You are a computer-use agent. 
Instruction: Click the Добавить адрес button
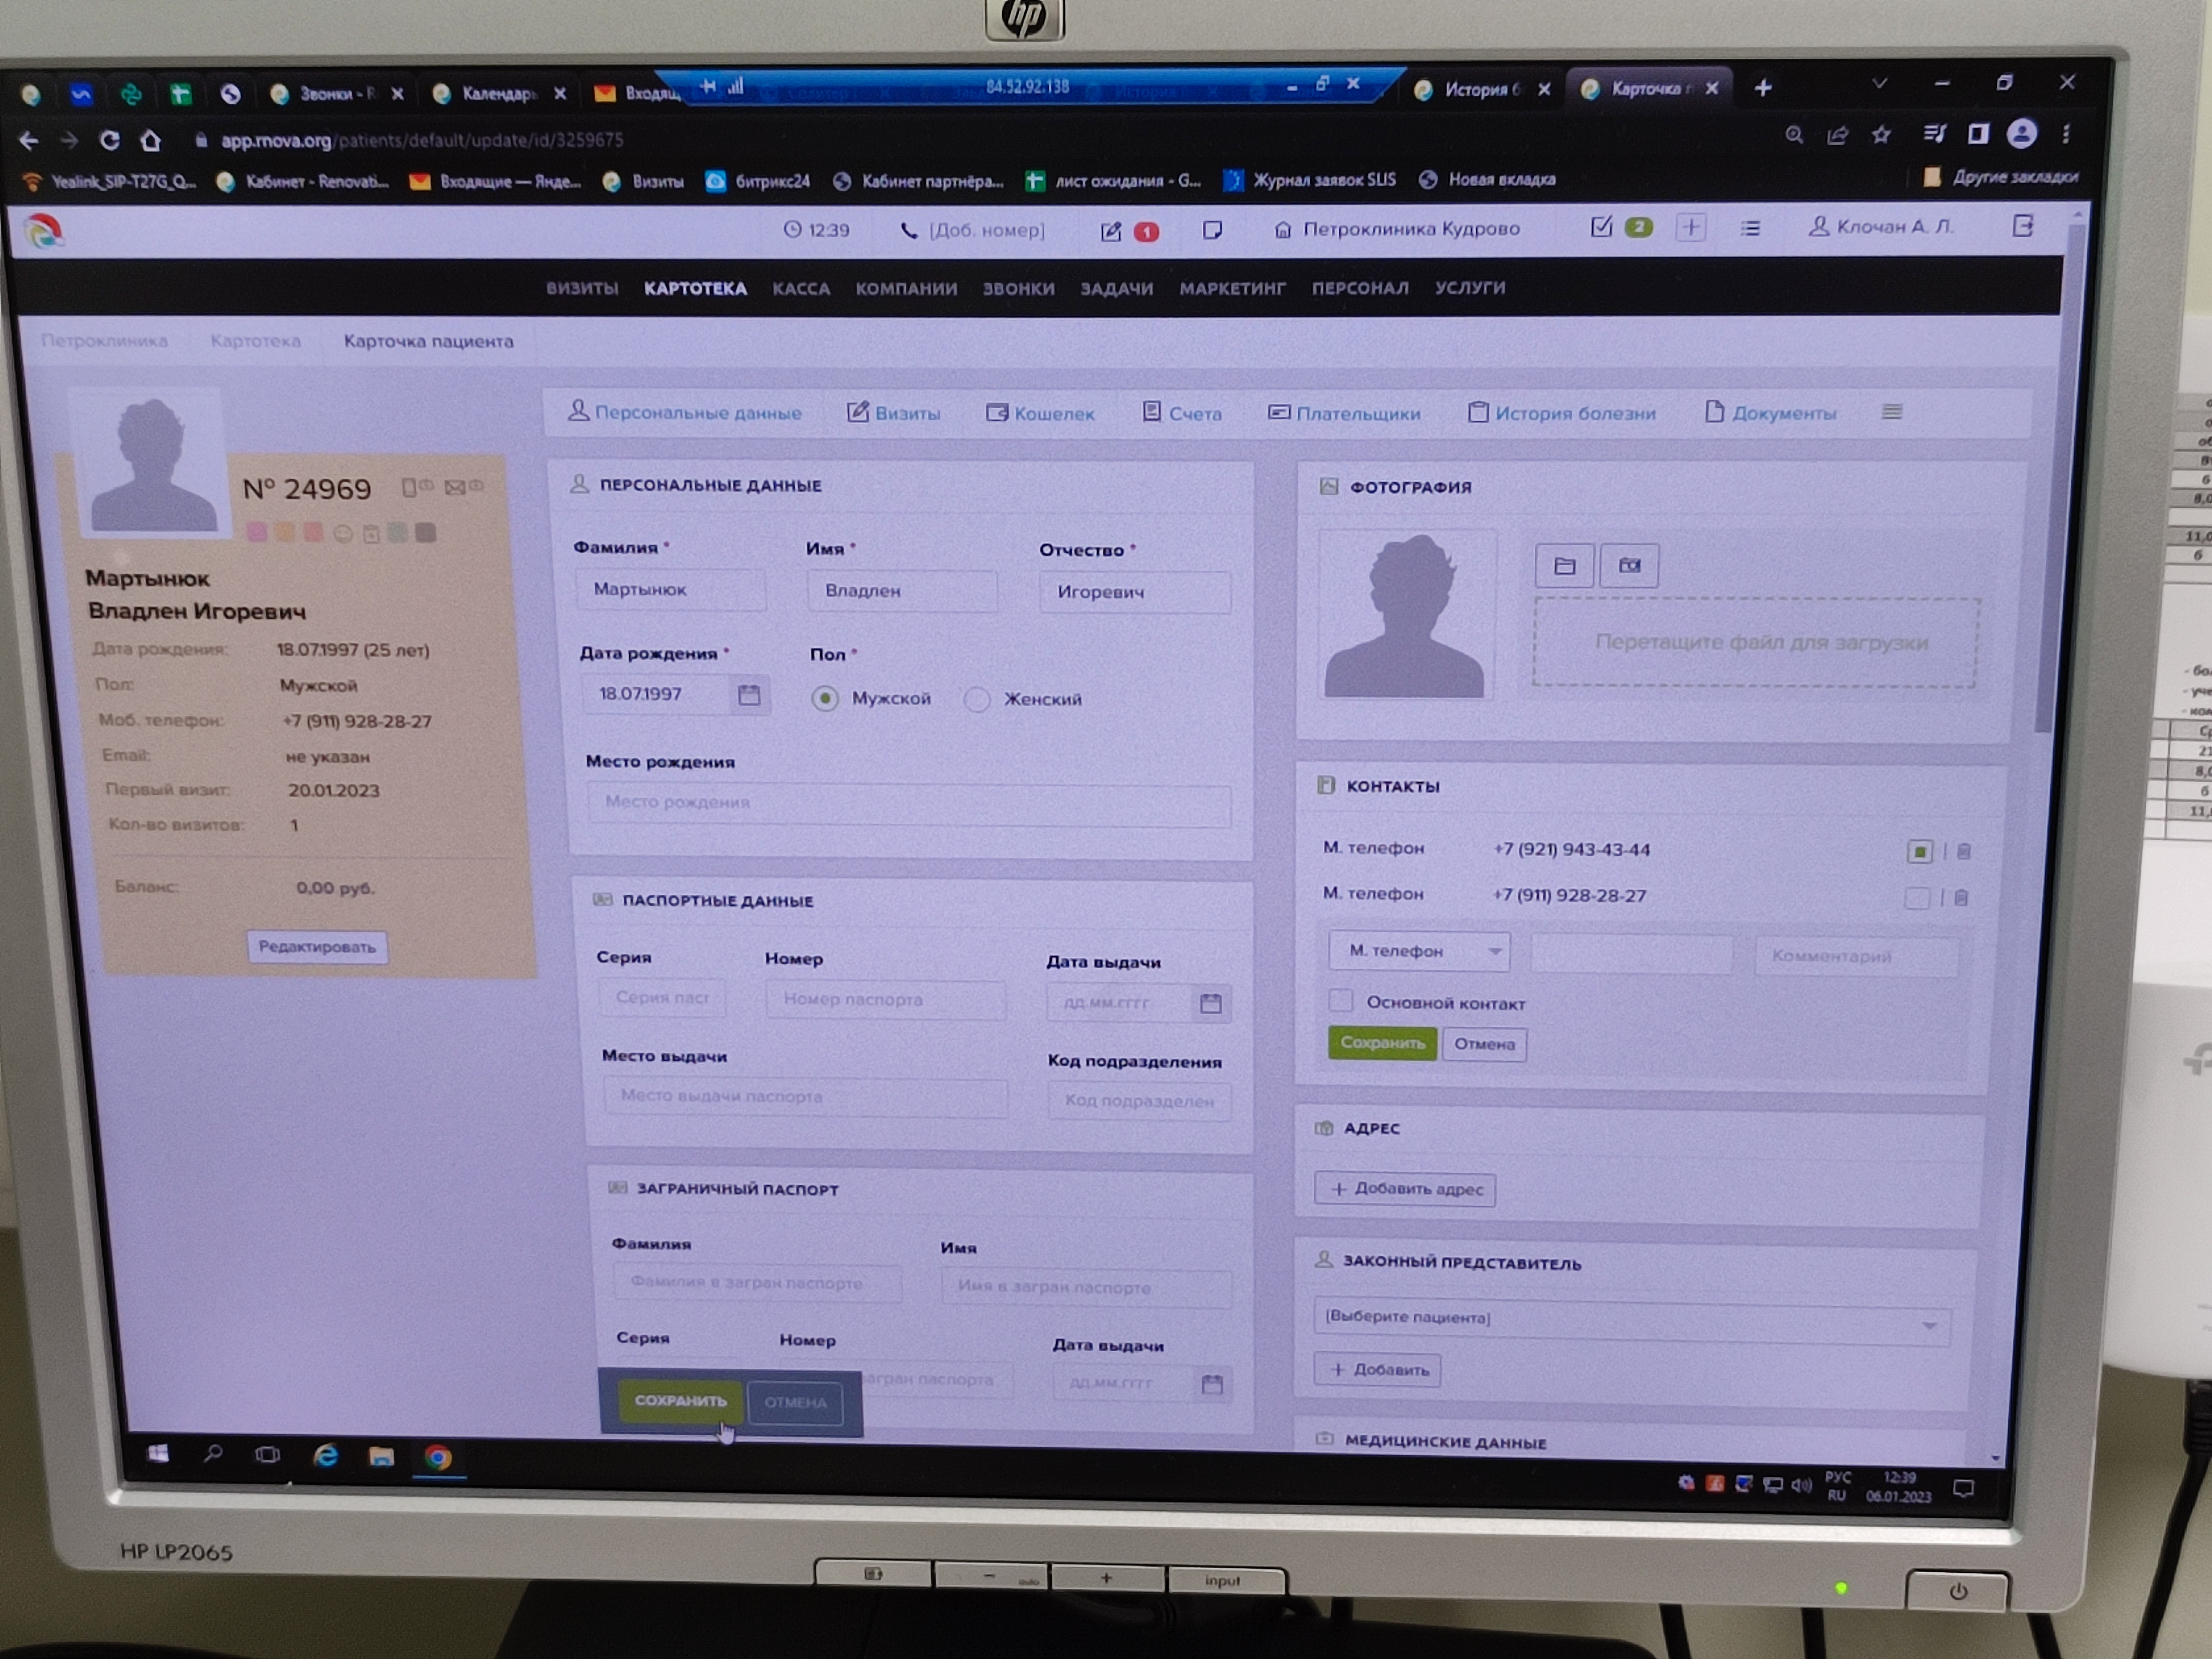click(1404, 1189)
